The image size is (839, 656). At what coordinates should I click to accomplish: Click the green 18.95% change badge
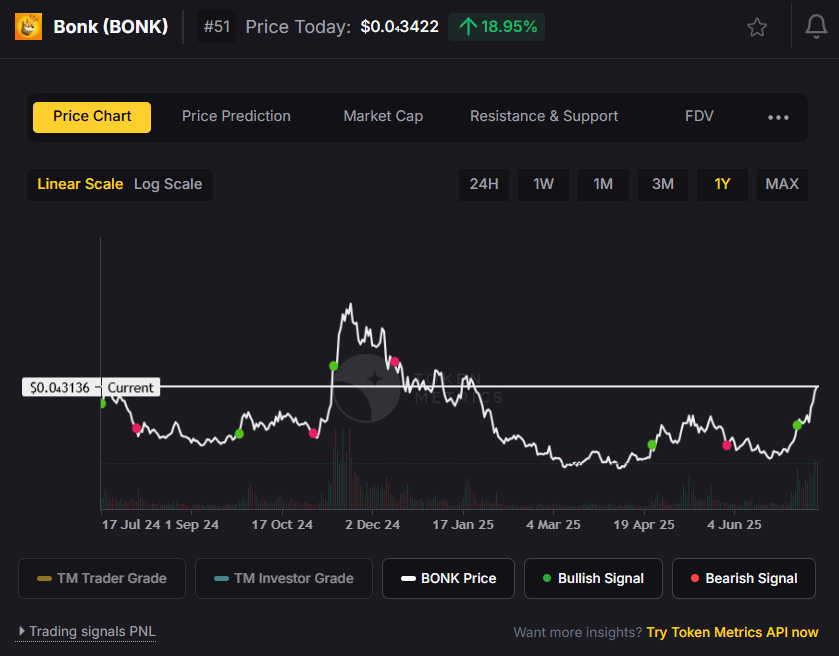497,27
